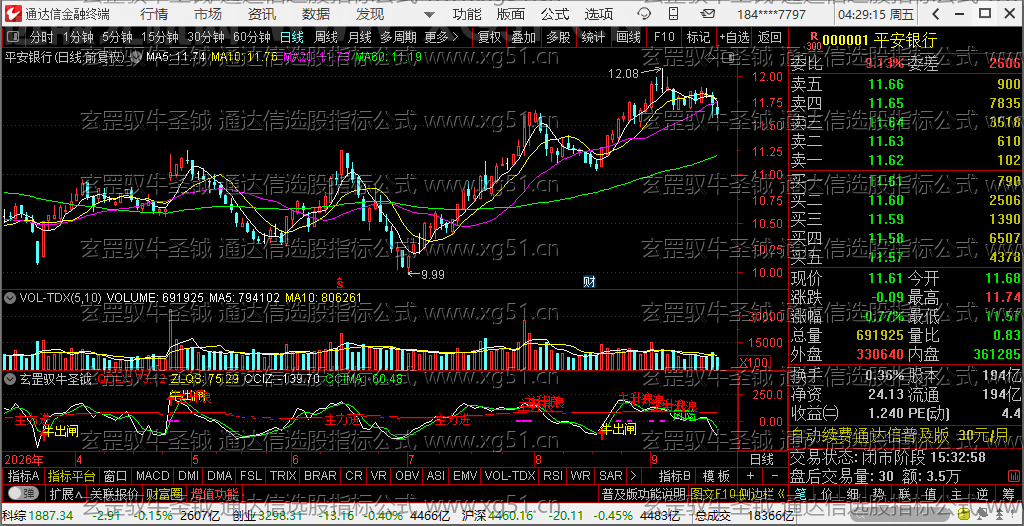Collapse the VOL-TDX volume panel arrow

click(10, 298)
